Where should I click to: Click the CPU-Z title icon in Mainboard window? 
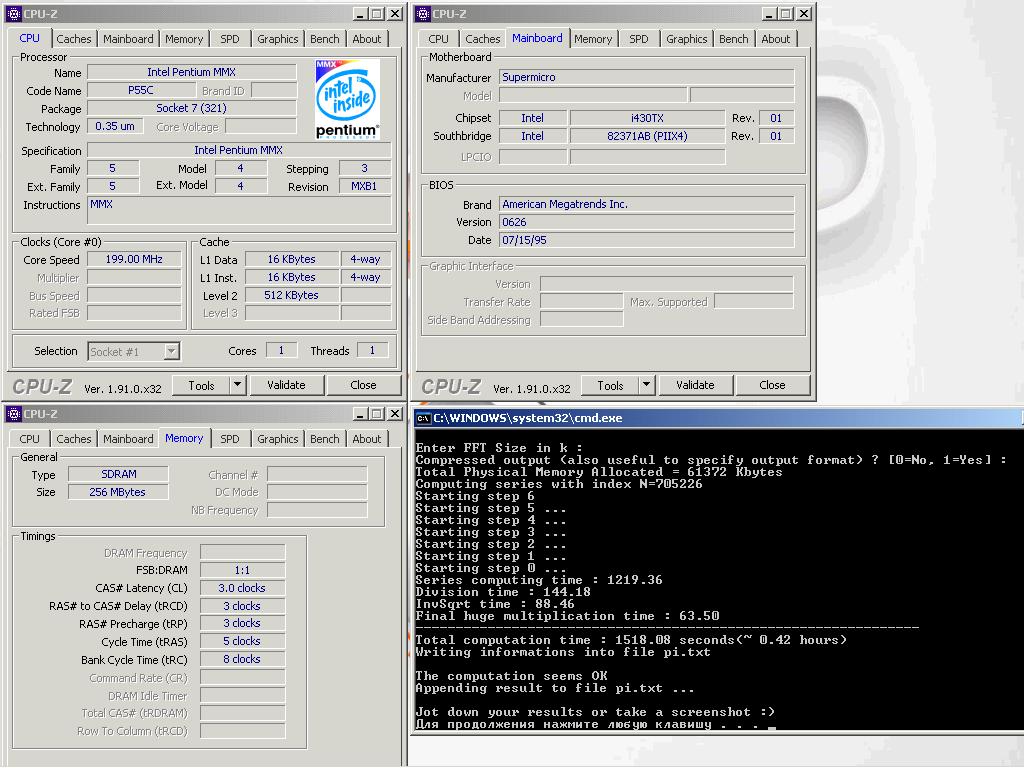pyautogui.click(x=423, y=14)
